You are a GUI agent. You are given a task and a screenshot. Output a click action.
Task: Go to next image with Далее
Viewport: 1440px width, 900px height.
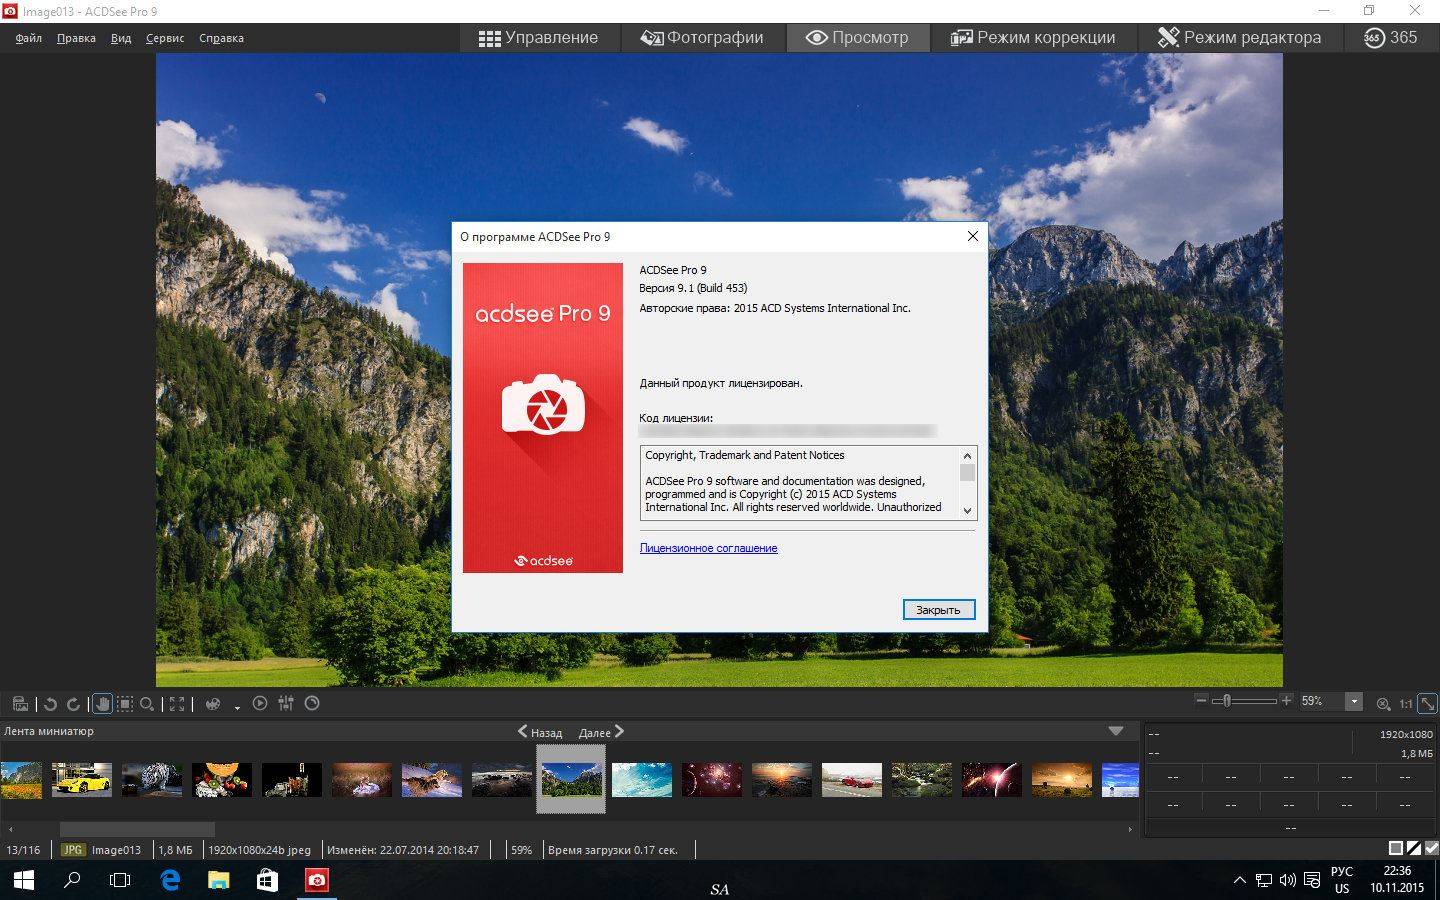coord(601,732)
